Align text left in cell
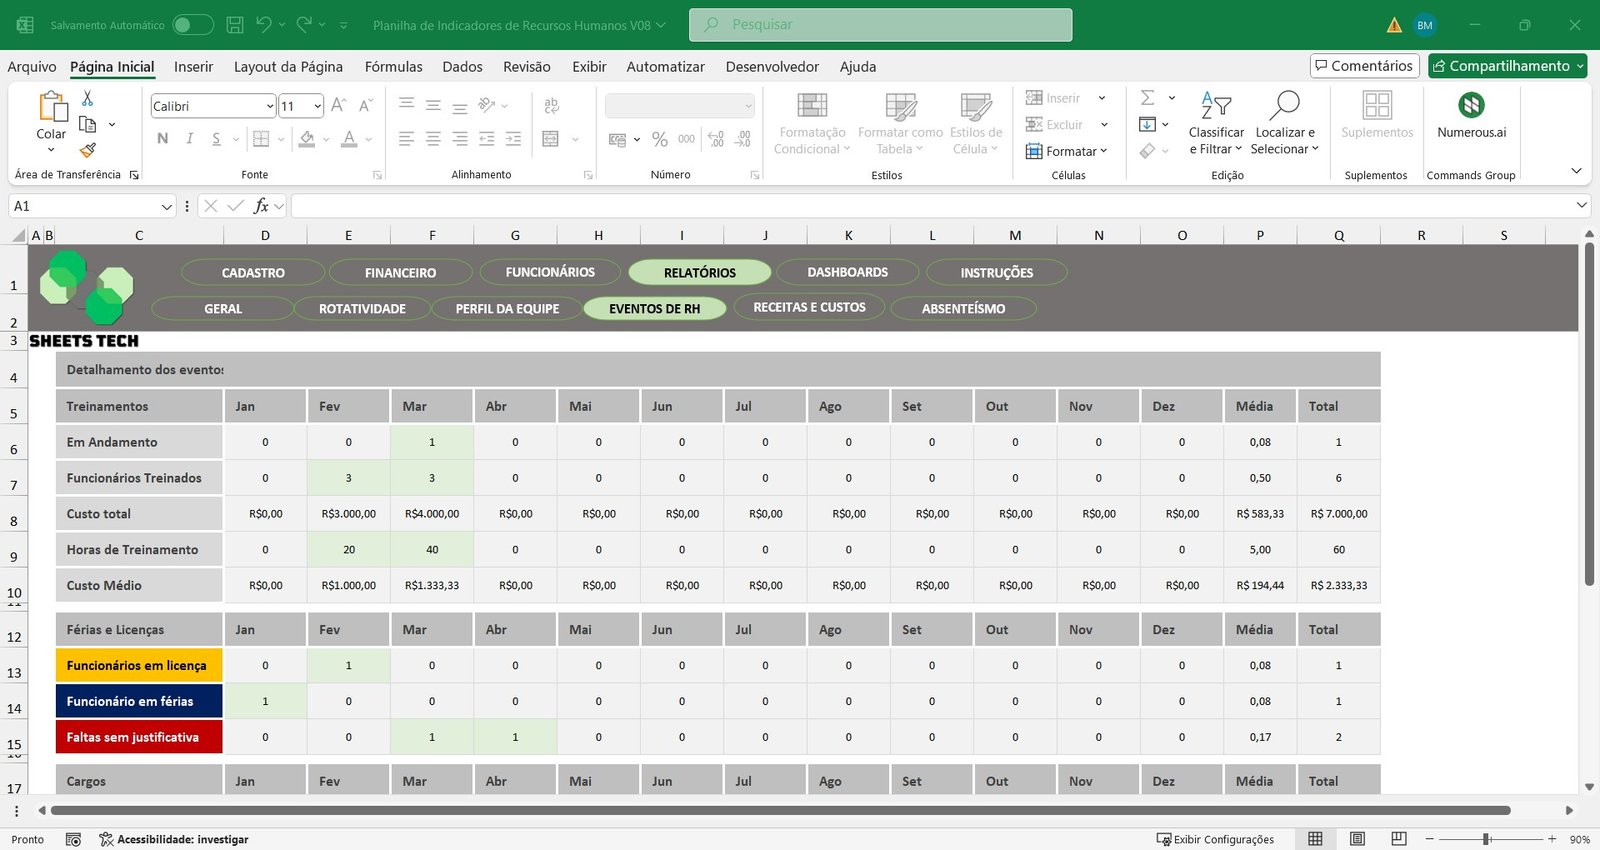This screenshot has width=1600, height=850. point(406,139)
